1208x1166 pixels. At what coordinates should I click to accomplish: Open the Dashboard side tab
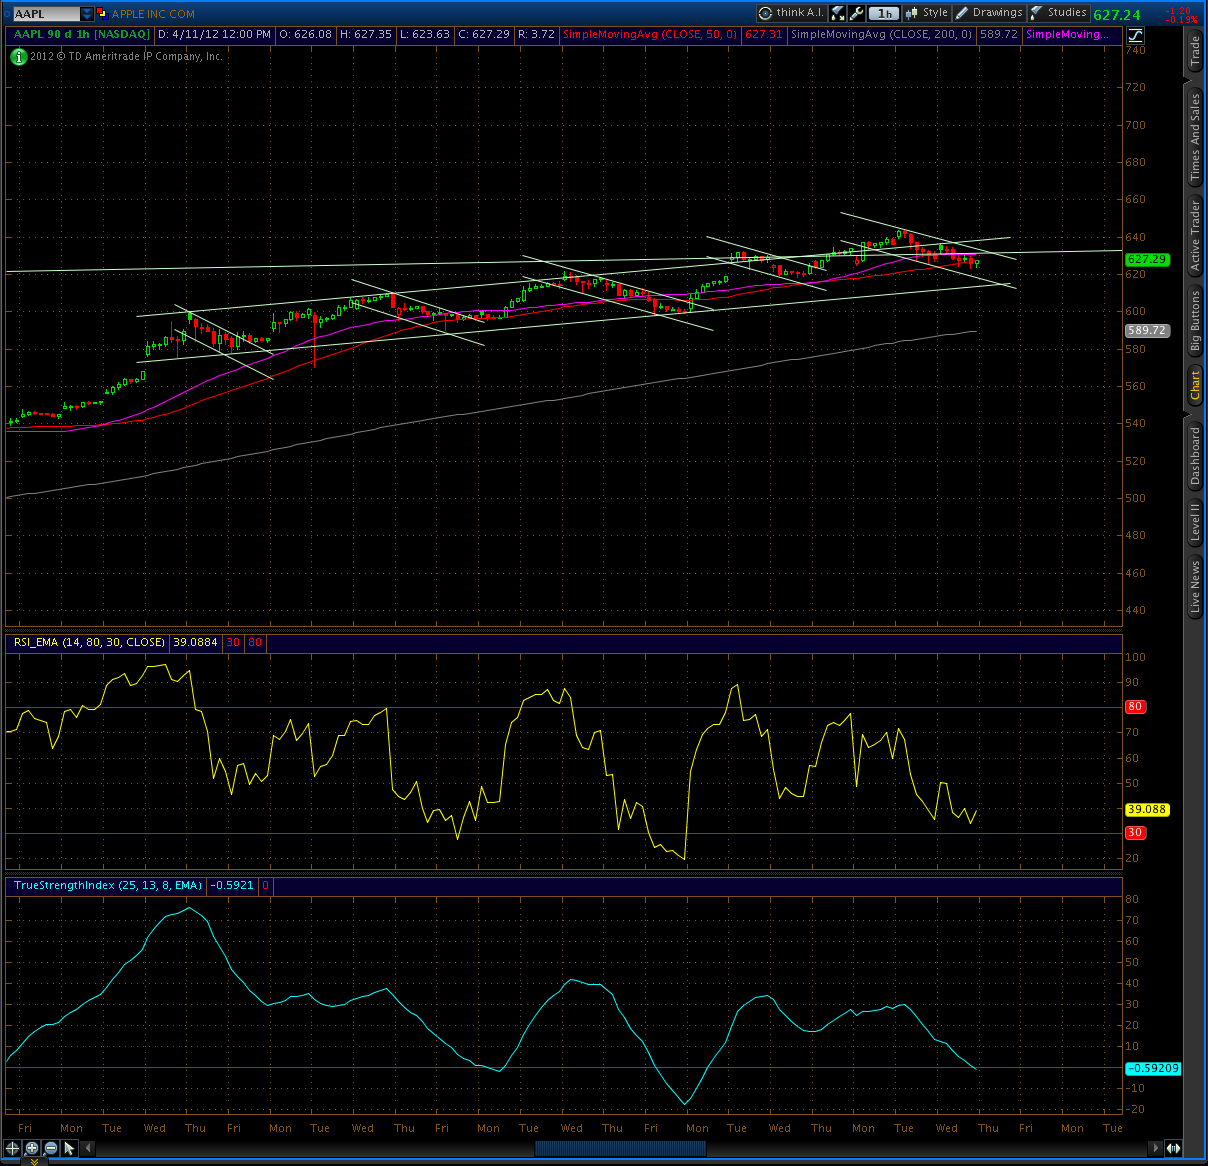(x=1195, y=456)
